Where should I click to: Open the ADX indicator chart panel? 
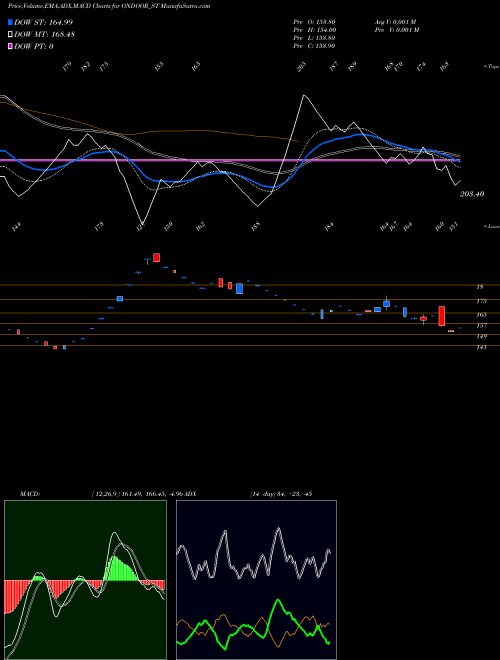pos(256,580)
